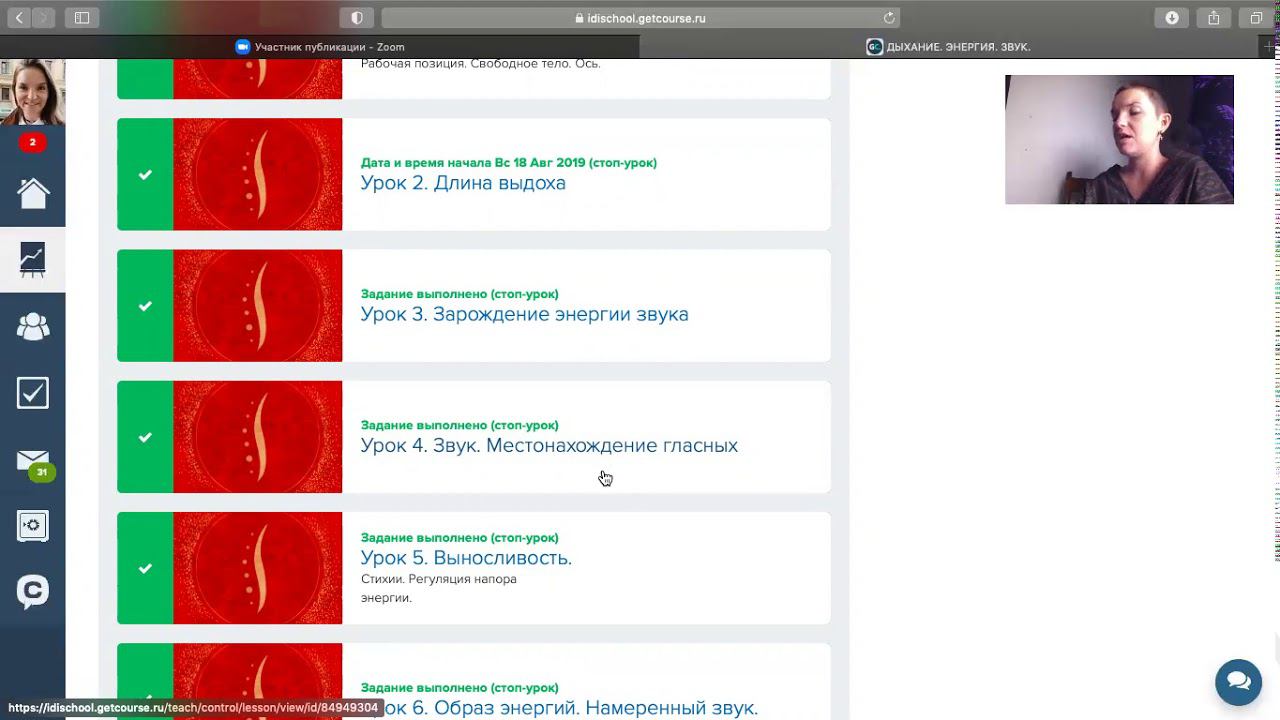Click the green checkmark beside Урок 3
Screen dimensions: 1280x720
click(x=145, y=305)
